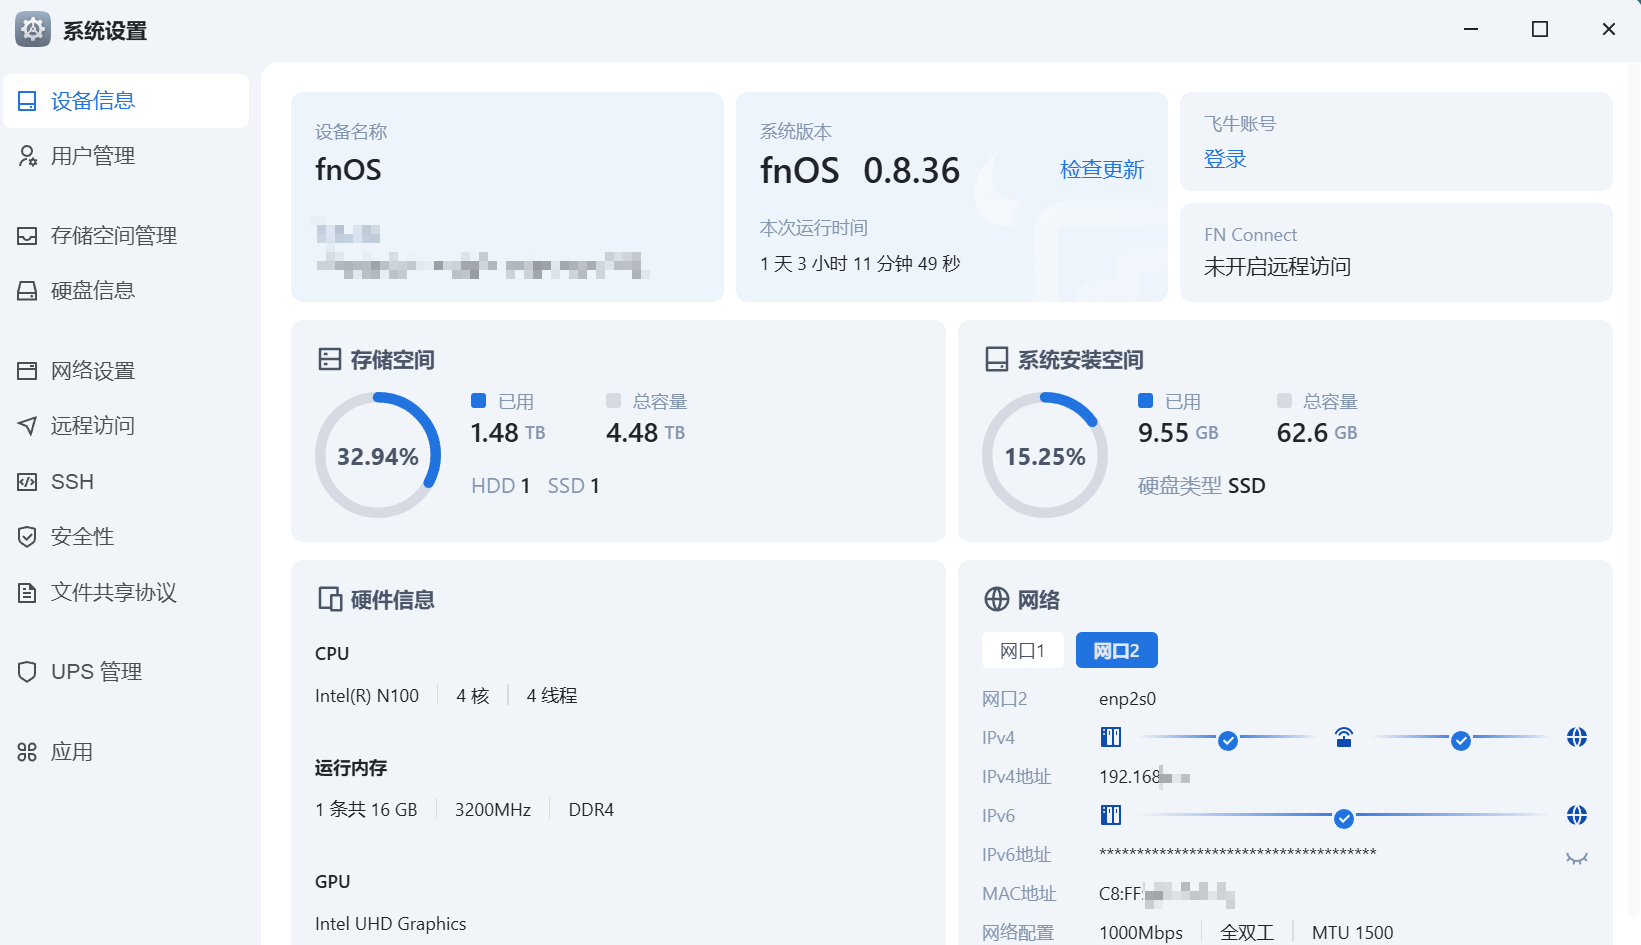
Task: Click the 系统安装空间 section header icon
Action: tap(997, 359)
